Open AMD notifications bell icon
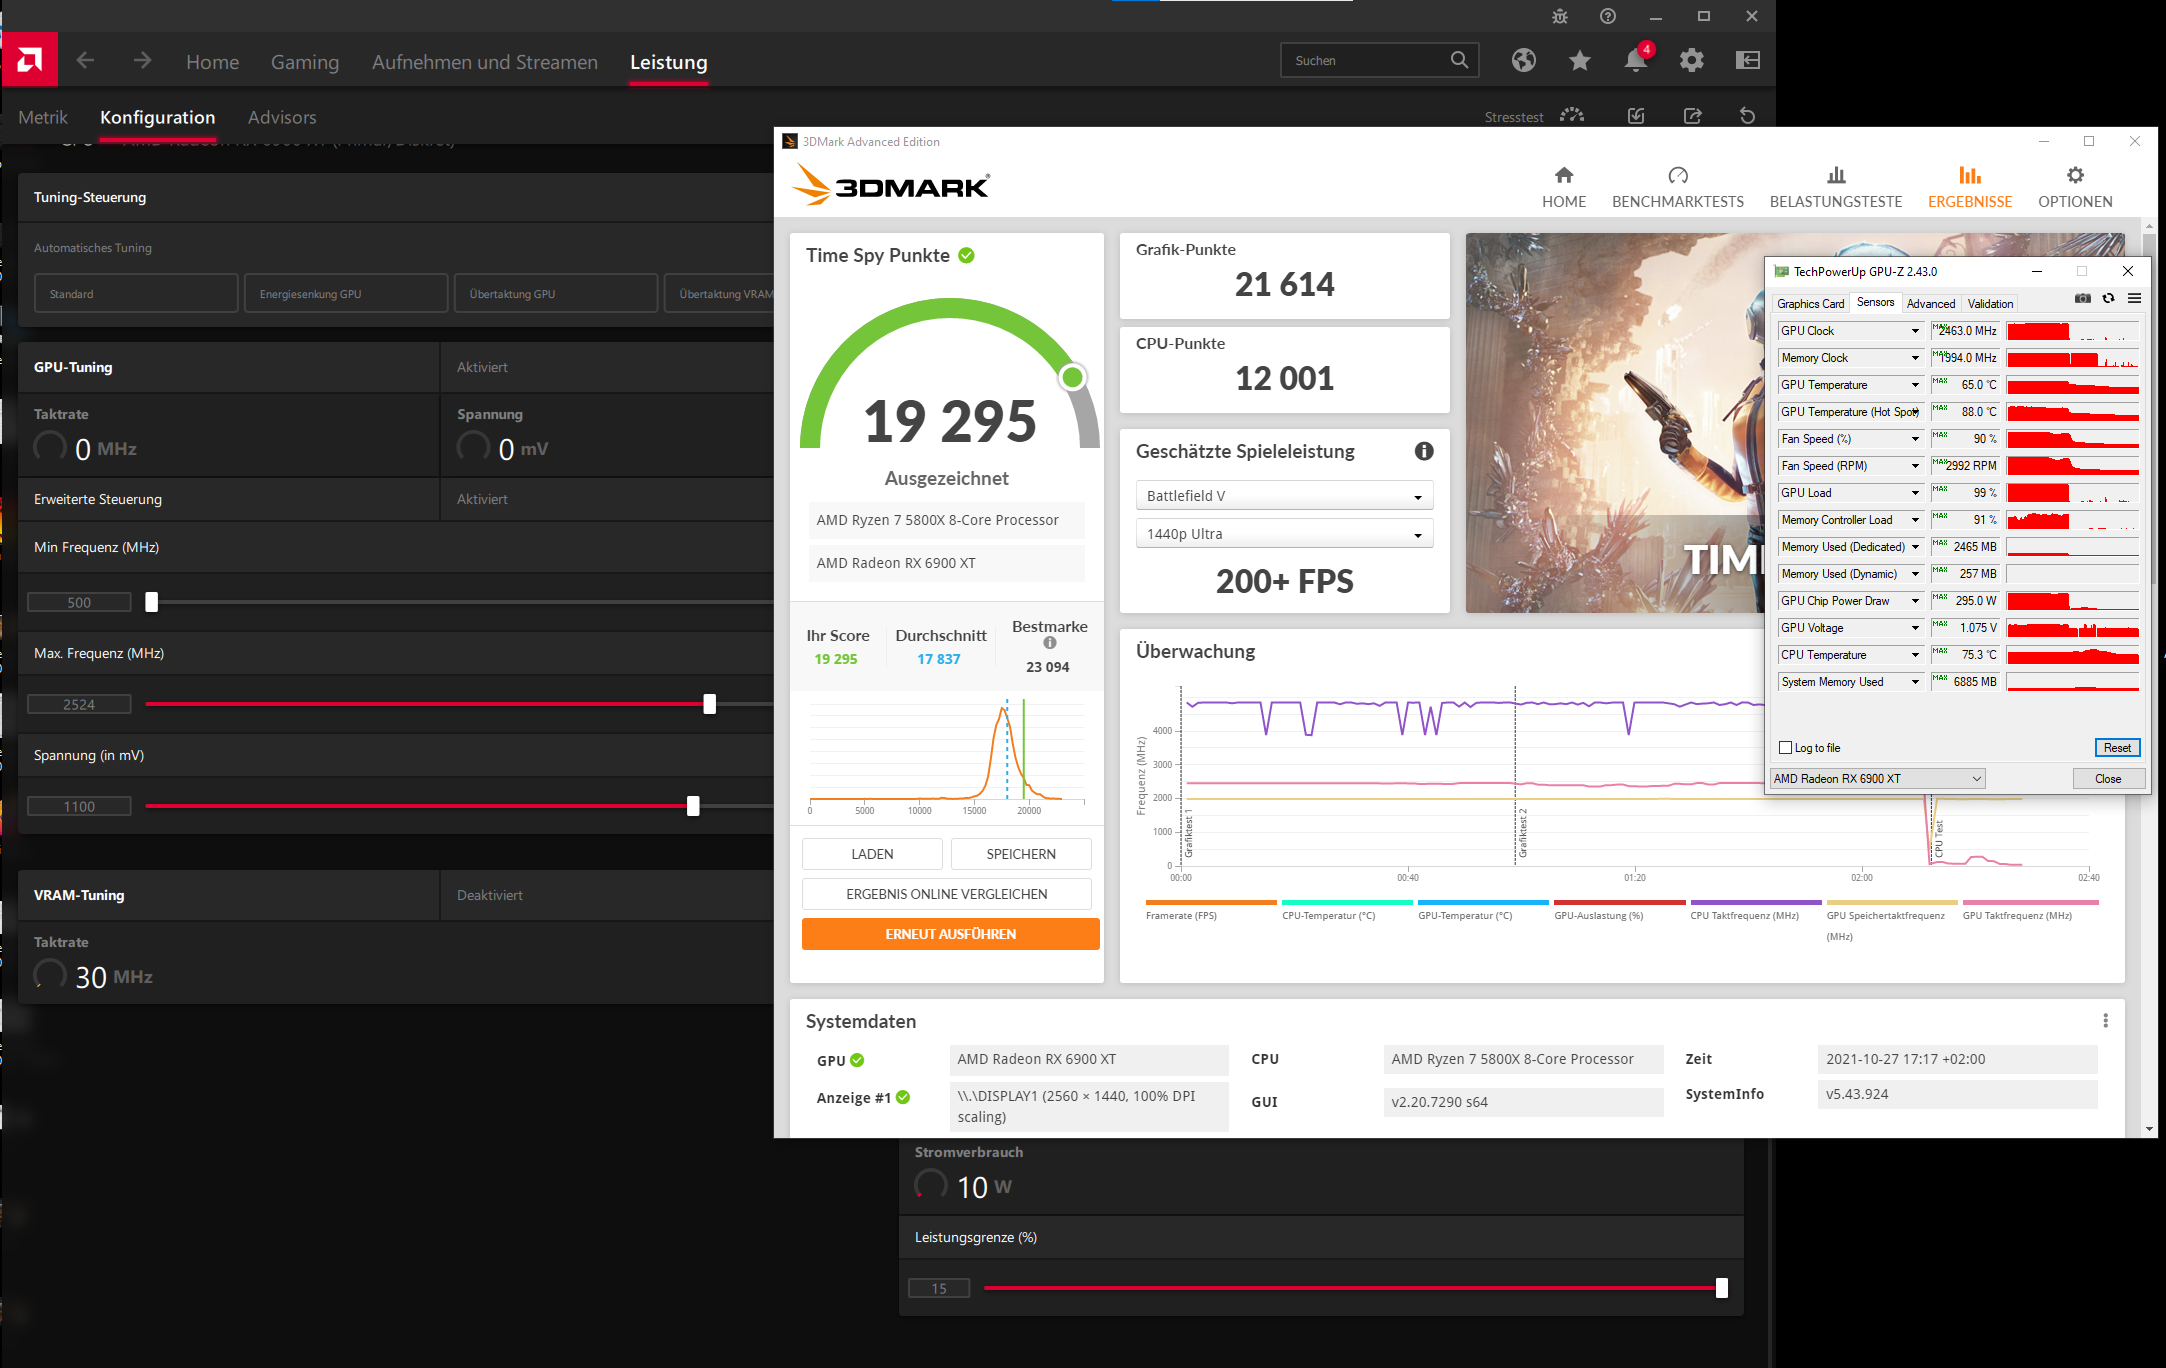This screenshot has height=1368, width=2166. pos(1635,61)
